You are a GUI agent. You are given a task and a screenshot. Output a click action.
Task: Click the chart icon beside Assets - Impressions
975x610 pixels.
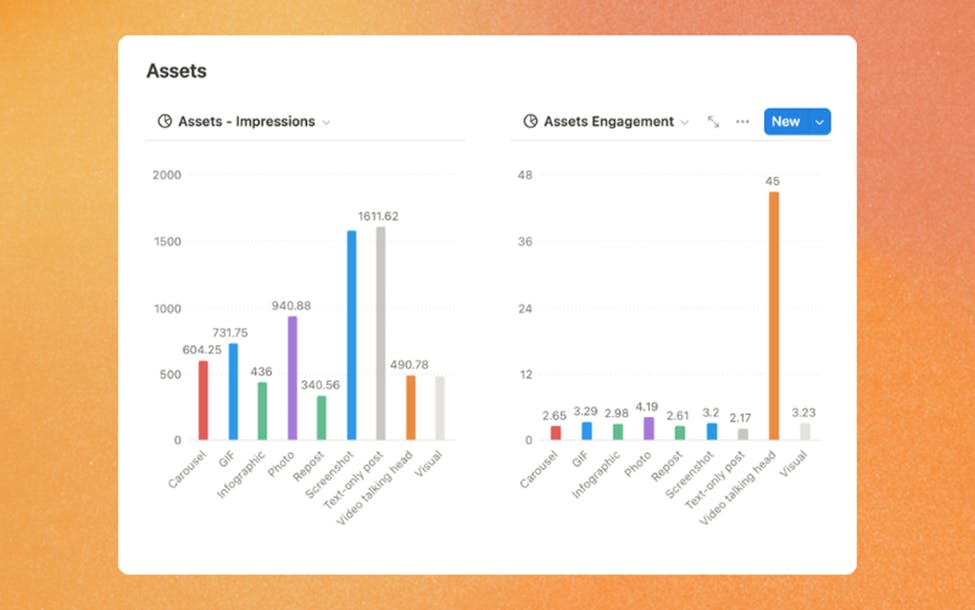point(165,121)
